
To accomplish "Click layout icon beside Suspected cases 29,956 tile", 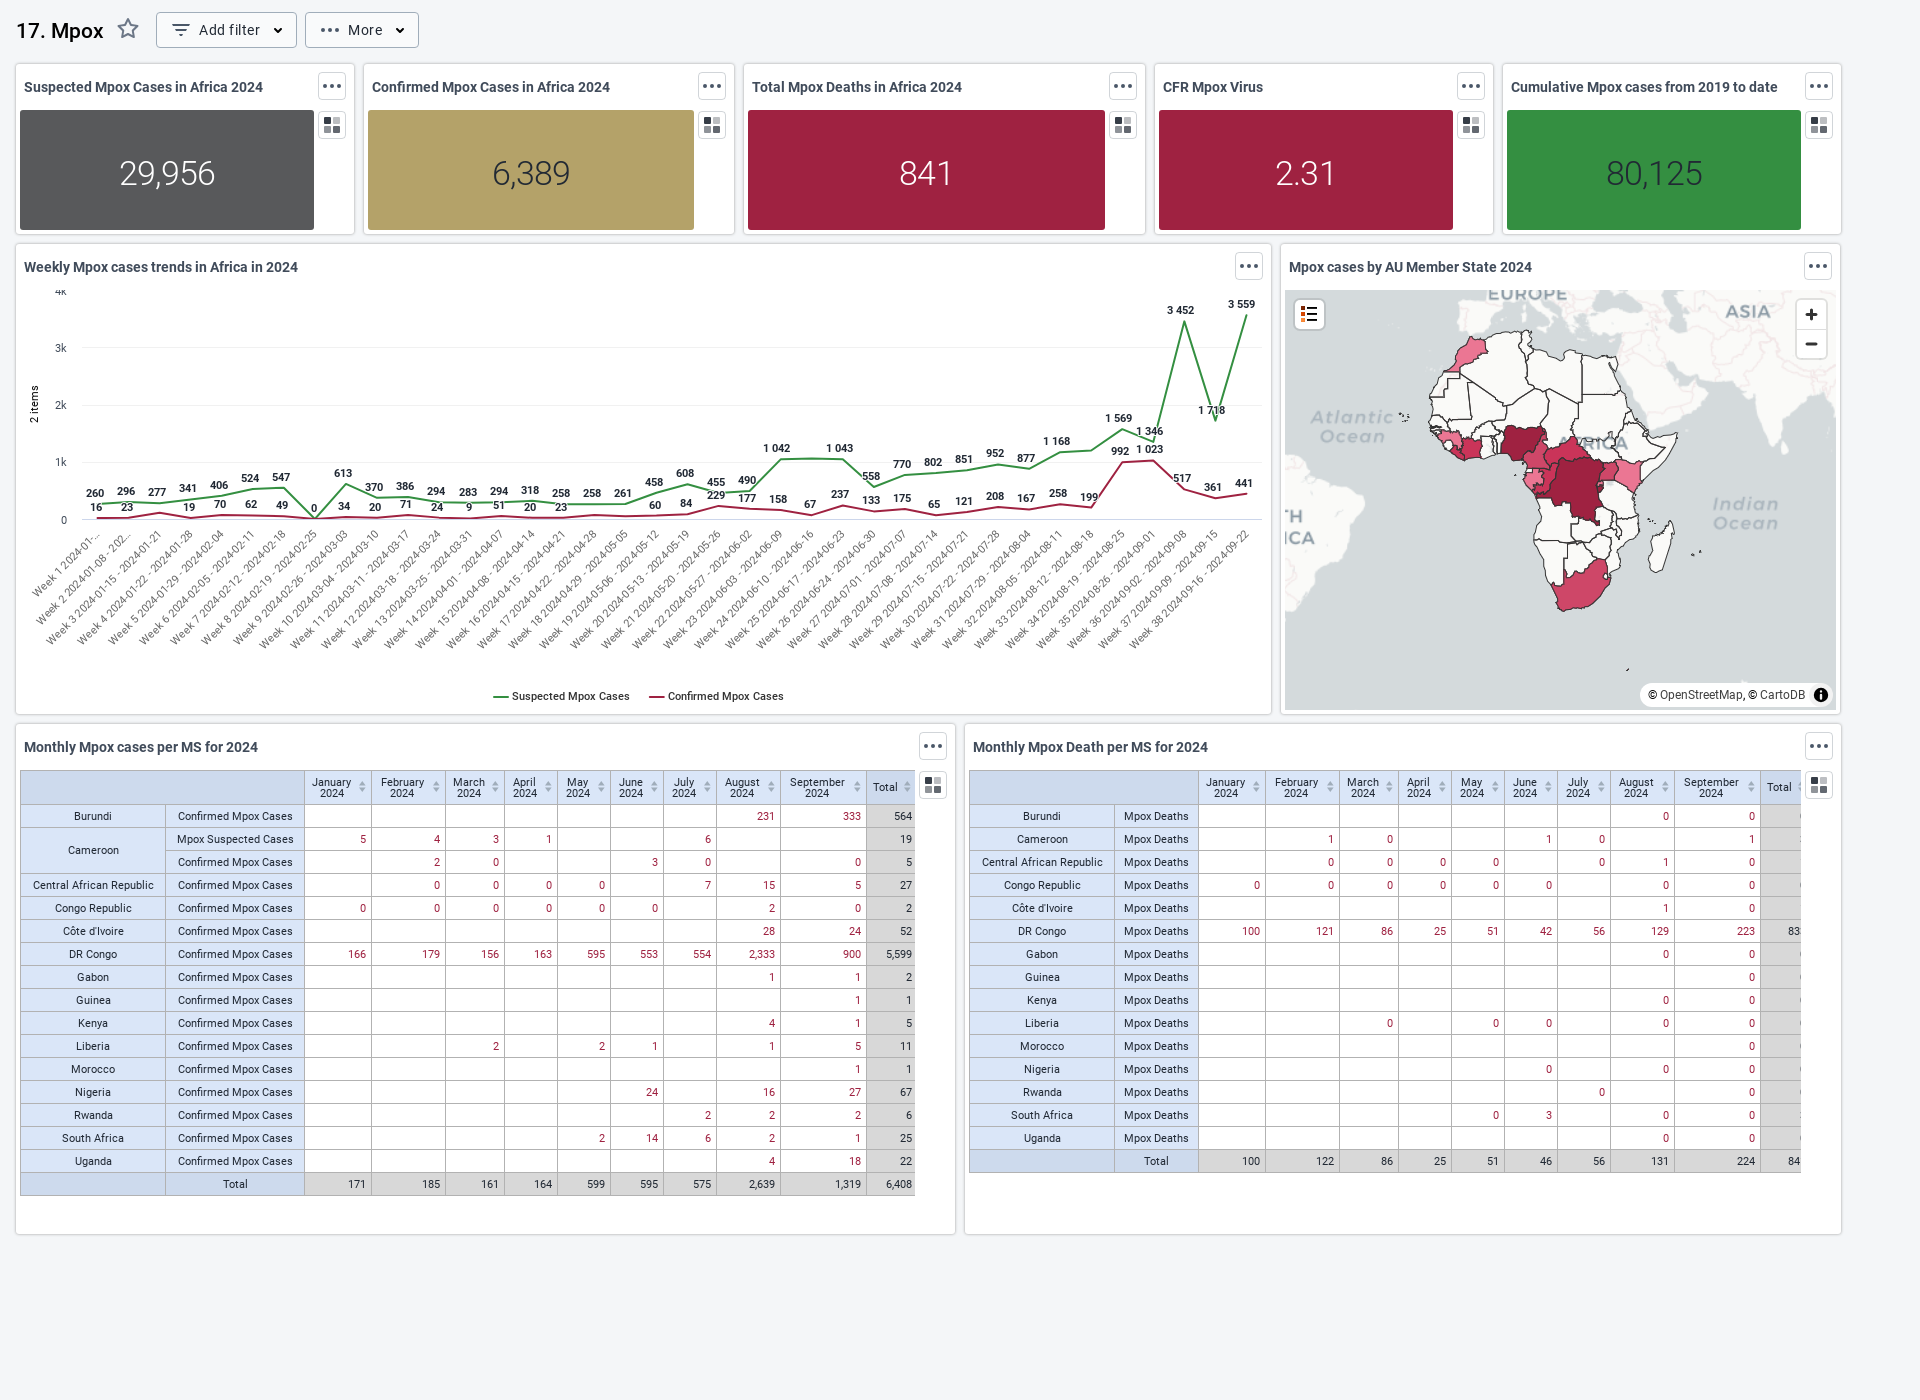I will tap(332, 125).
